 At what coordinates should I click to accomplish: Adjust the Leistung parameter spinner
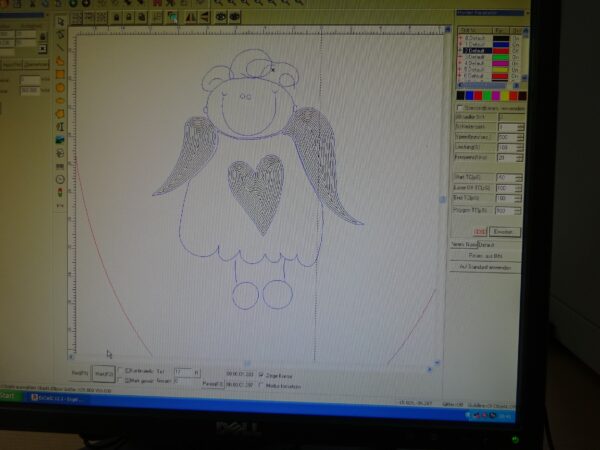pos(519,147)
